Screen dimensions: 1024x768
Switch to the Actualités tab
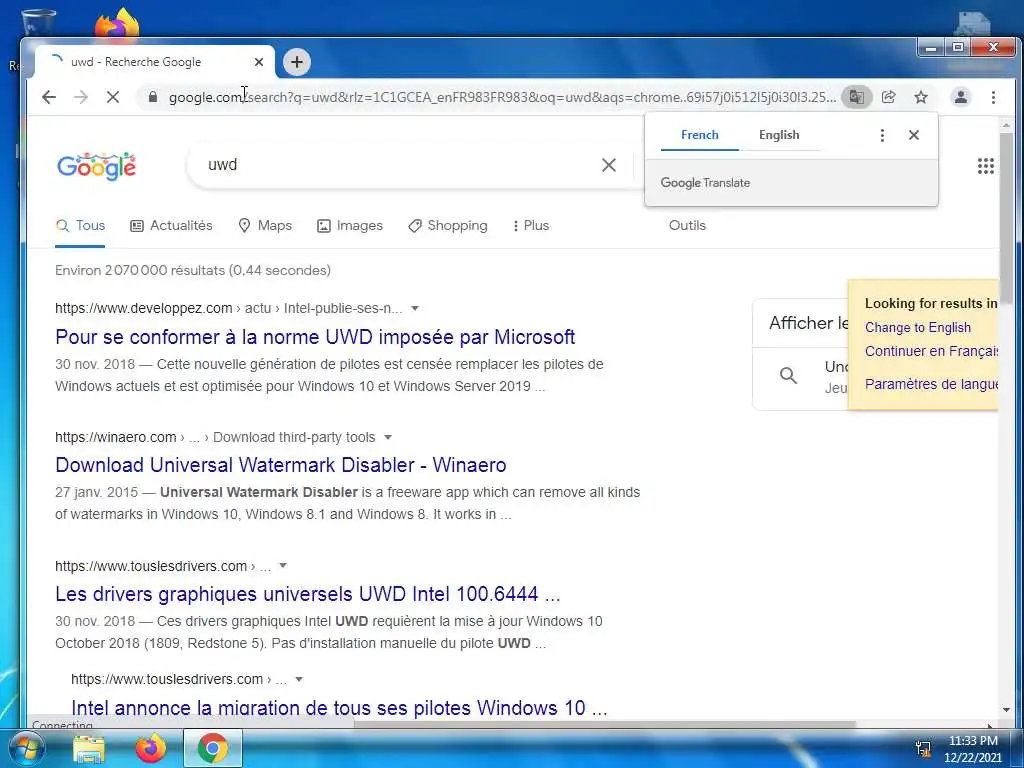(x=172, y=226)
